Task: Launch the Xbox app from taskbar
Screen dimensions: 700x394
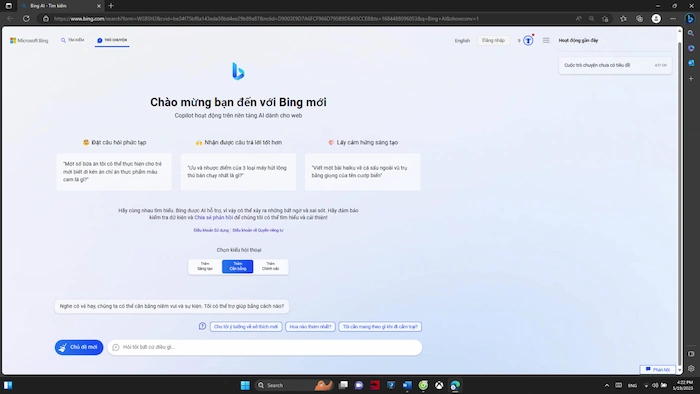Action: [x=439, y=385]
